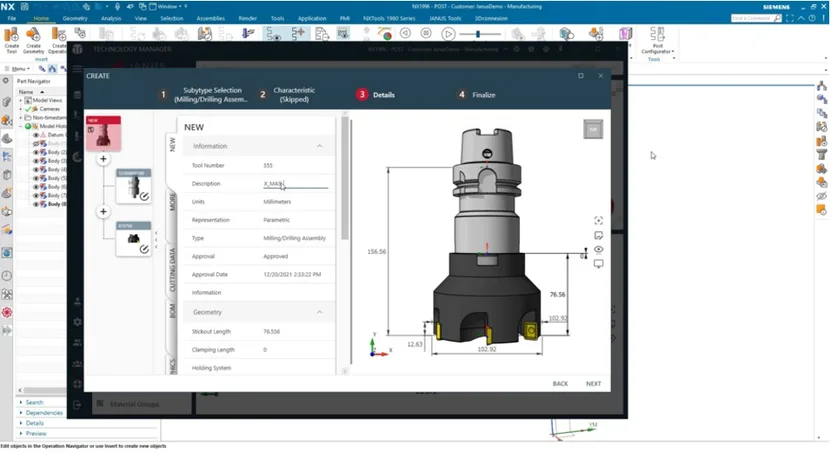Click the microphone icon in title bar

[117, 6]
